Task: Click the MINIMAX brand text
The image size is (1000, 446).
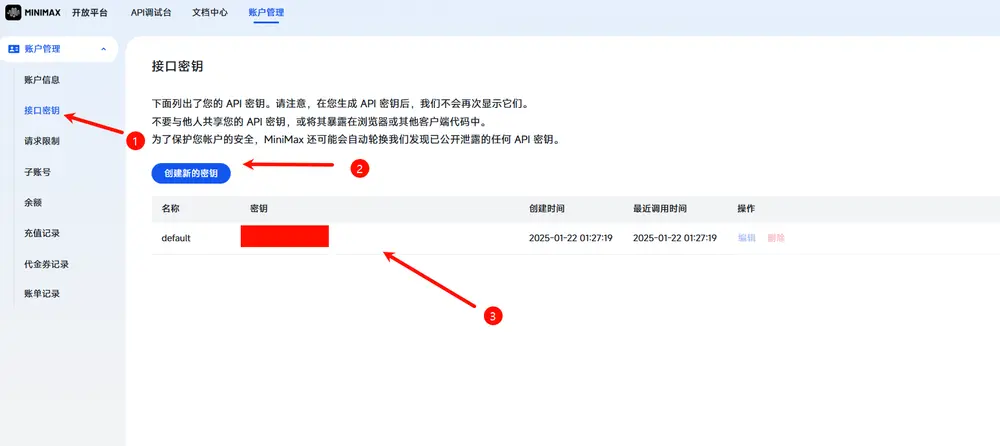Action: point(42,13)
